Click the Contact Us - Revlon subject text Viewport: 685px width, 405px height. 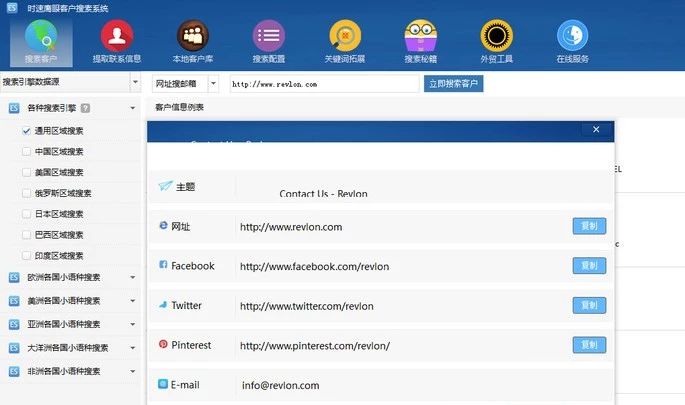(323, 194)
